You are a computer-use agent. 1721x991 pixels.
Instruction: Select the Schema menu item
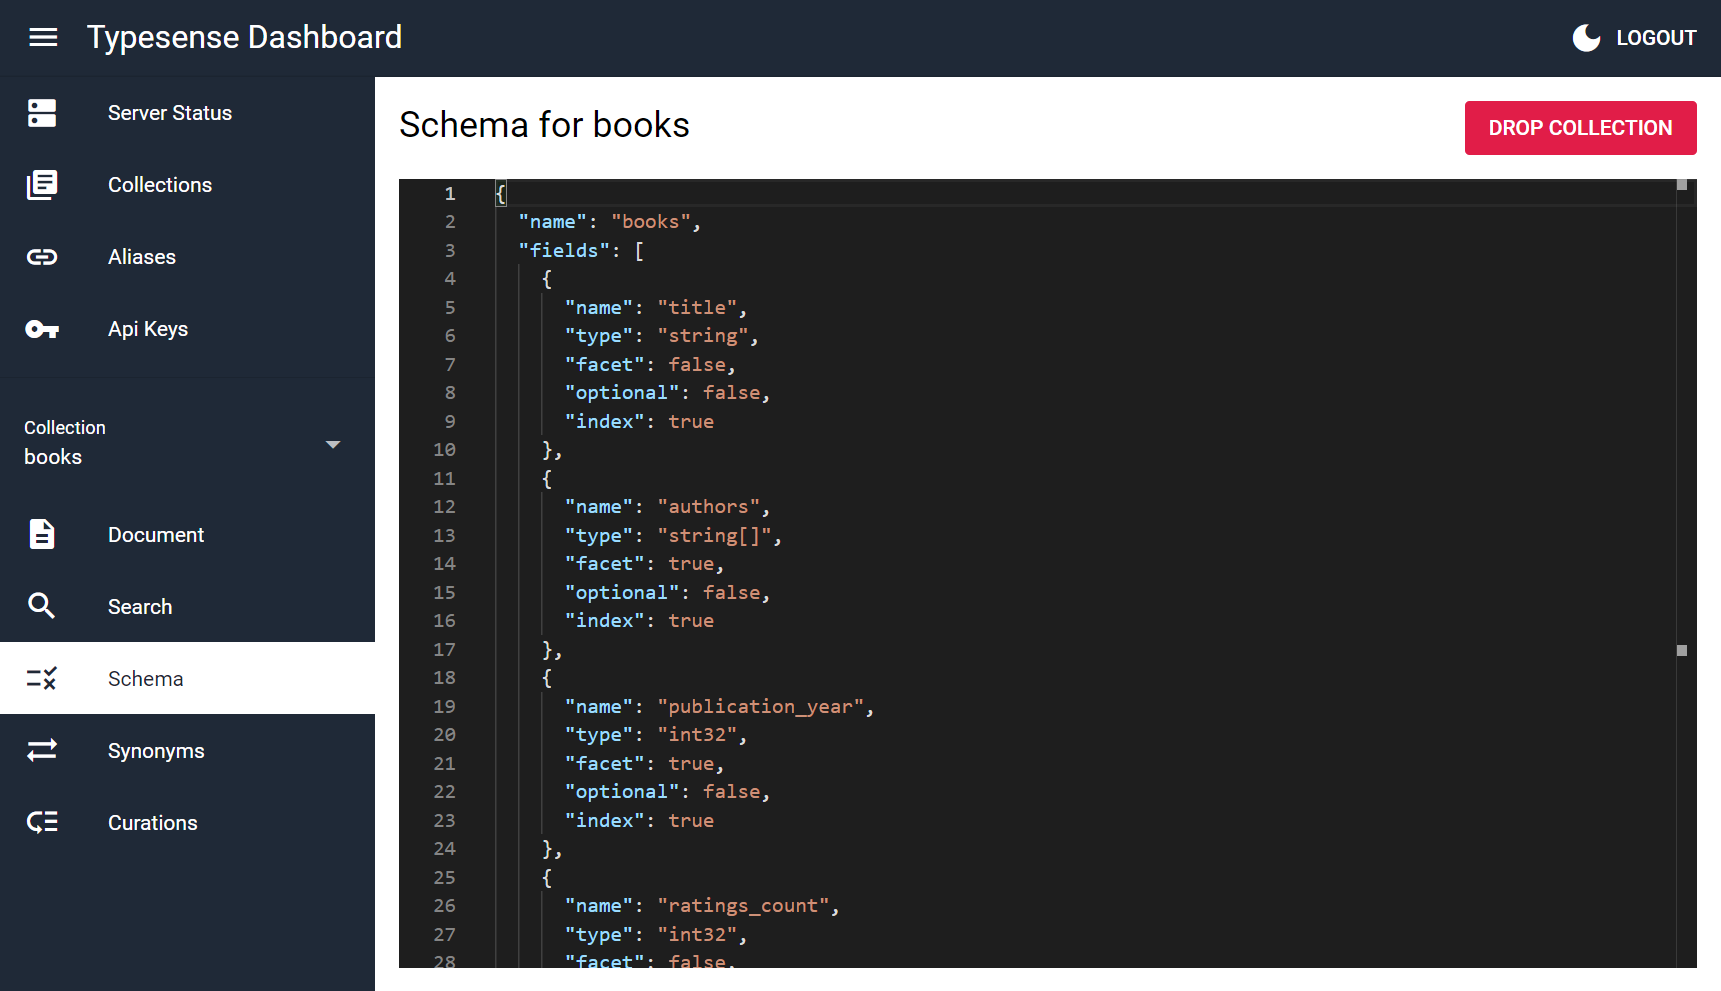tap(187, 678)
